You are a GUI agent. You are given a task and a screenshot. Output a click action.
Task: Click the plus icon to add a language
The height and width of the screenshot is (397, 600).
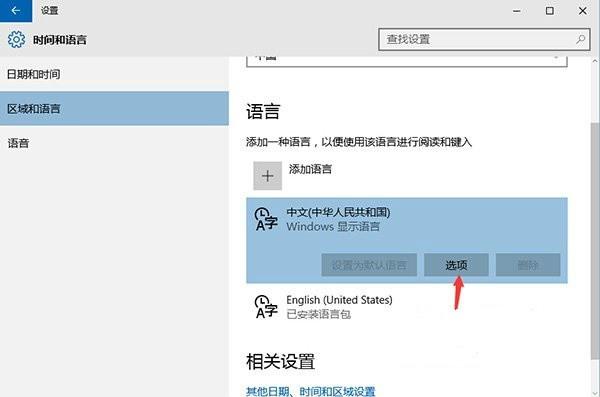coord(267,176)
